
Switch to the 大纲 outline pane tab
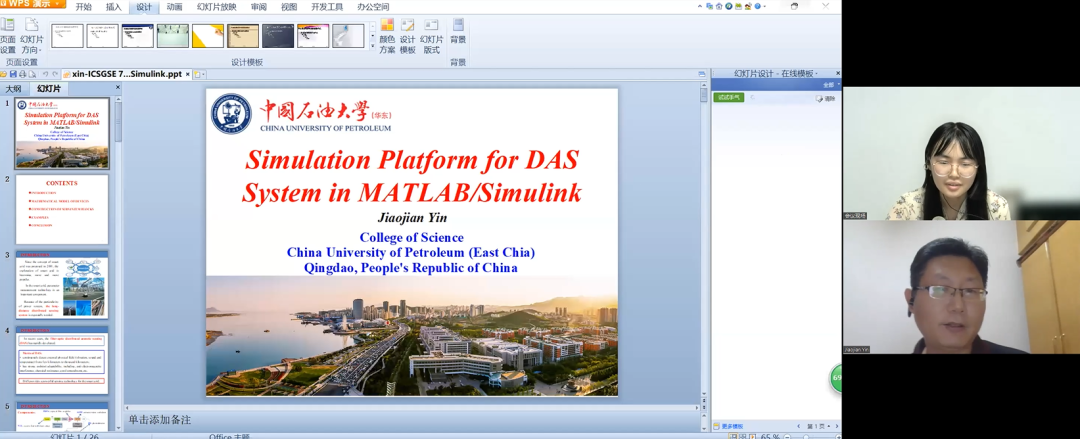click(x=13, y=89)
